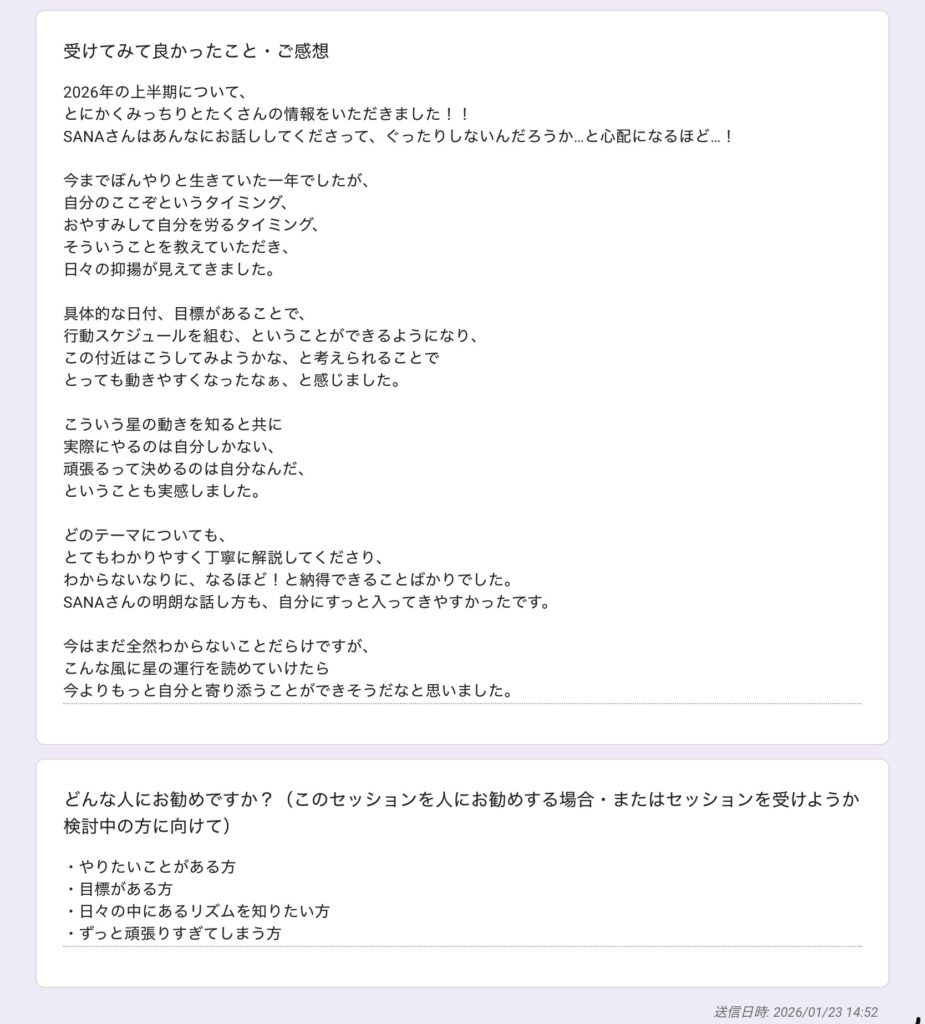Viewport: 925px width, 1024px height.
Task: Click the 送信日時 timestamp at the bottom
Action: [796, 1012]
